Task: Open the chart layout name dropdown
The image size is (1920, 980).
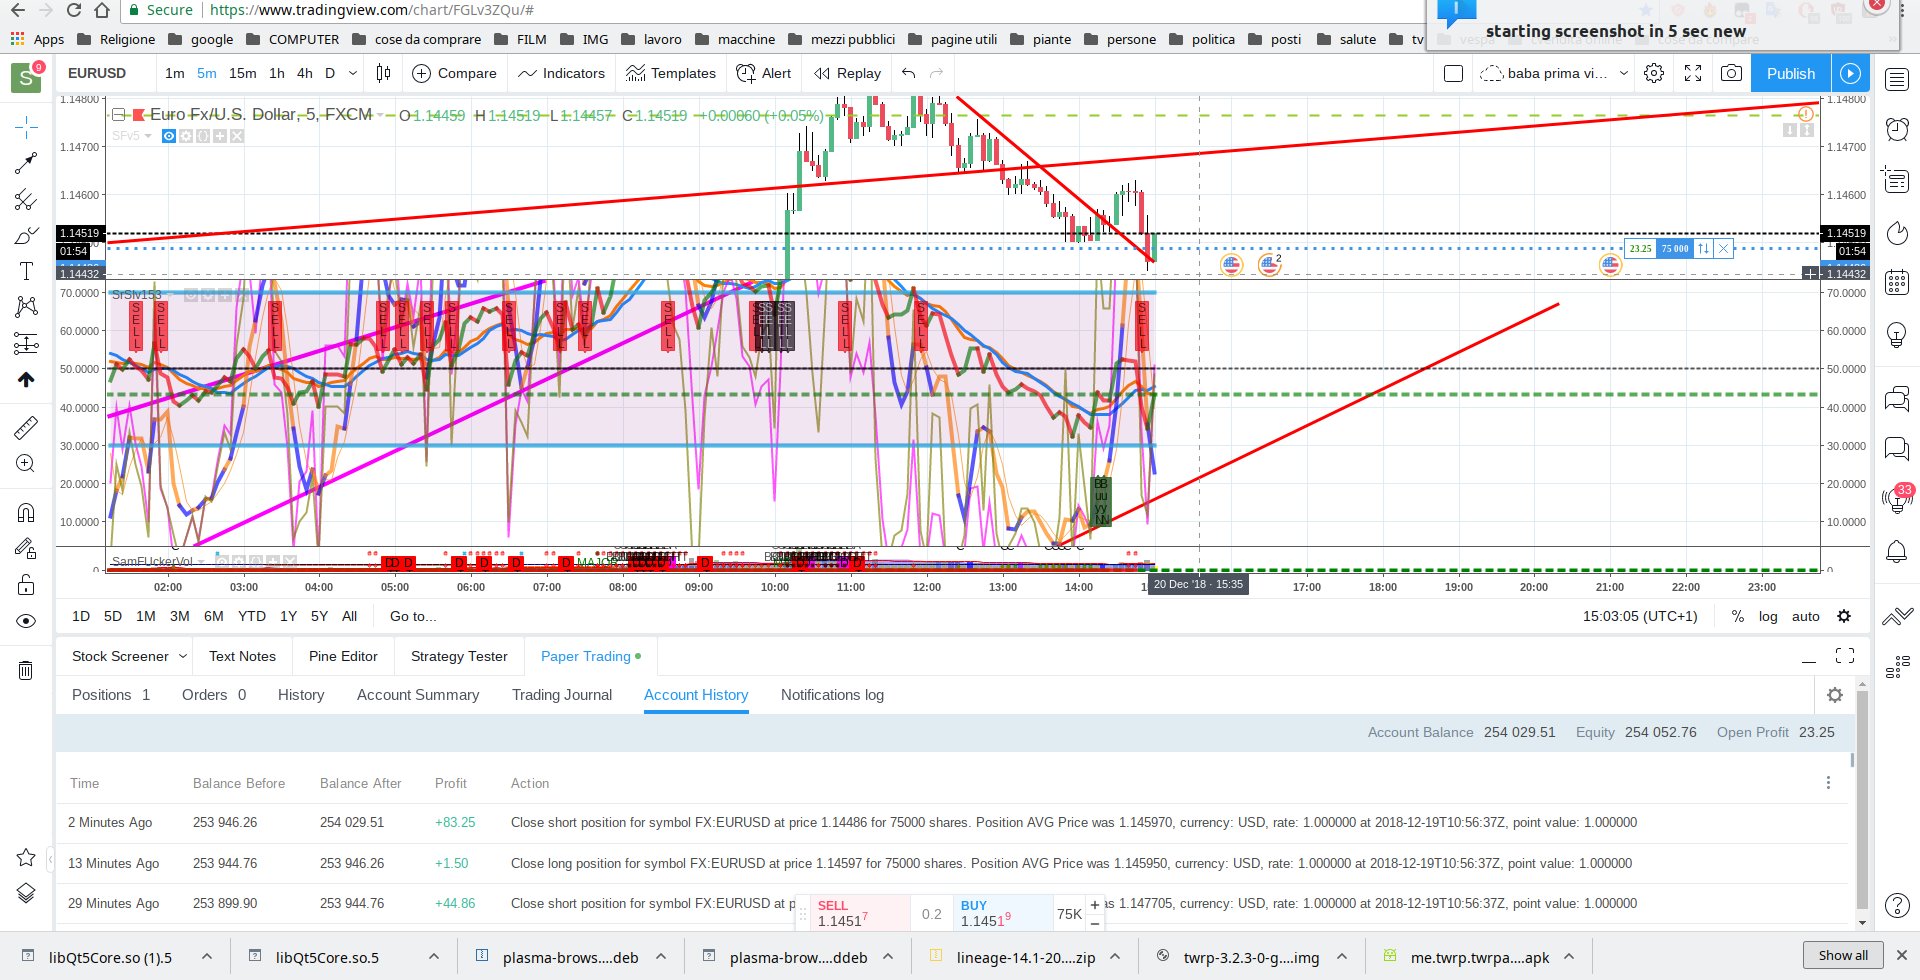Action: pyautogui.click(x=1623, y=73)
